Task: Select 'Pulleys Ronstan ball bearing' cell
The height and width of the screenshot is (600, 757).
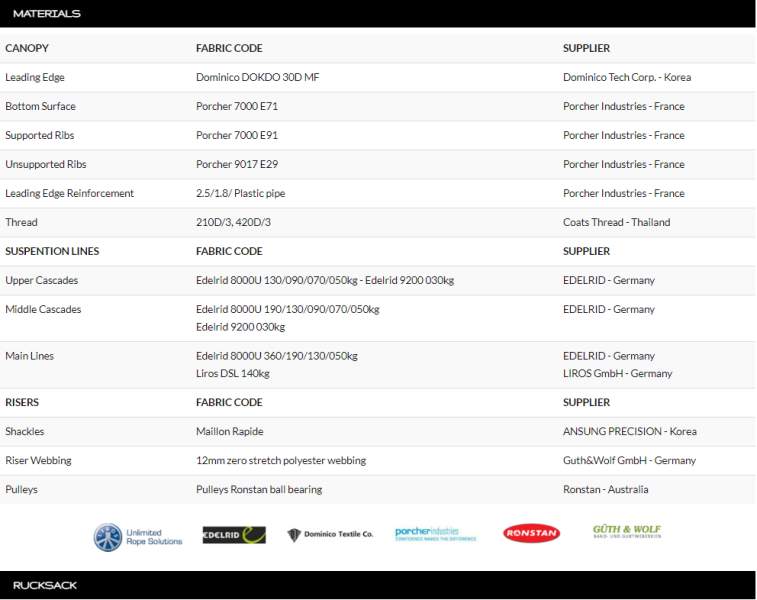Action: coord(259,489)
